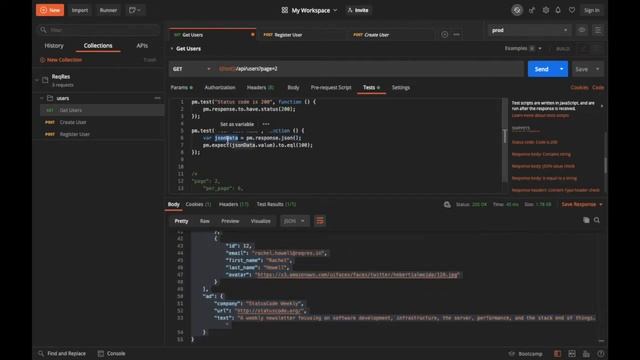Screen dimensions: 640x360
Task: Click the sidebar Filter search field
Action: (x=99, y=30)
